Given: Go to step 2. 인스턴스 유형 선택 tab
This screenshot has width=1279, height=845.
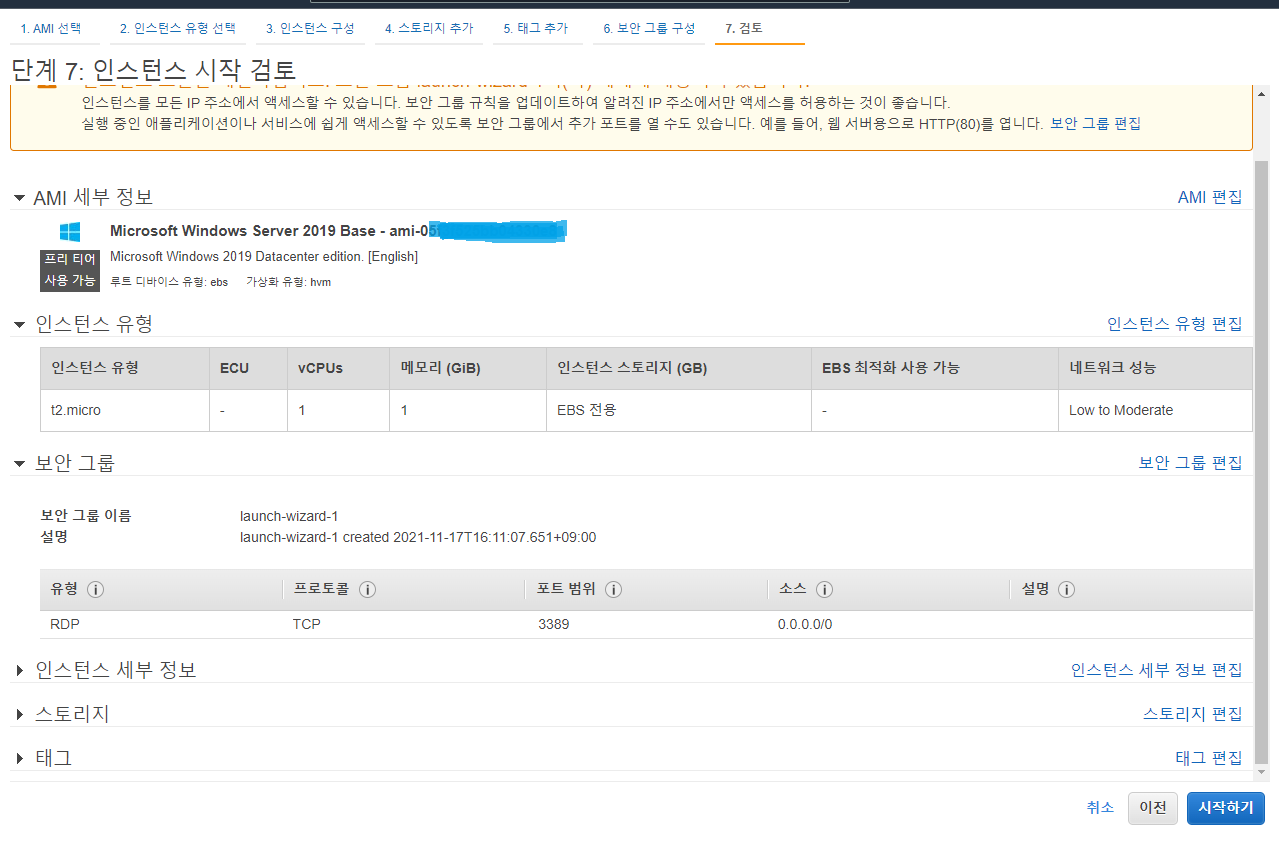Looking at the screenshot, I should [178, 29].
